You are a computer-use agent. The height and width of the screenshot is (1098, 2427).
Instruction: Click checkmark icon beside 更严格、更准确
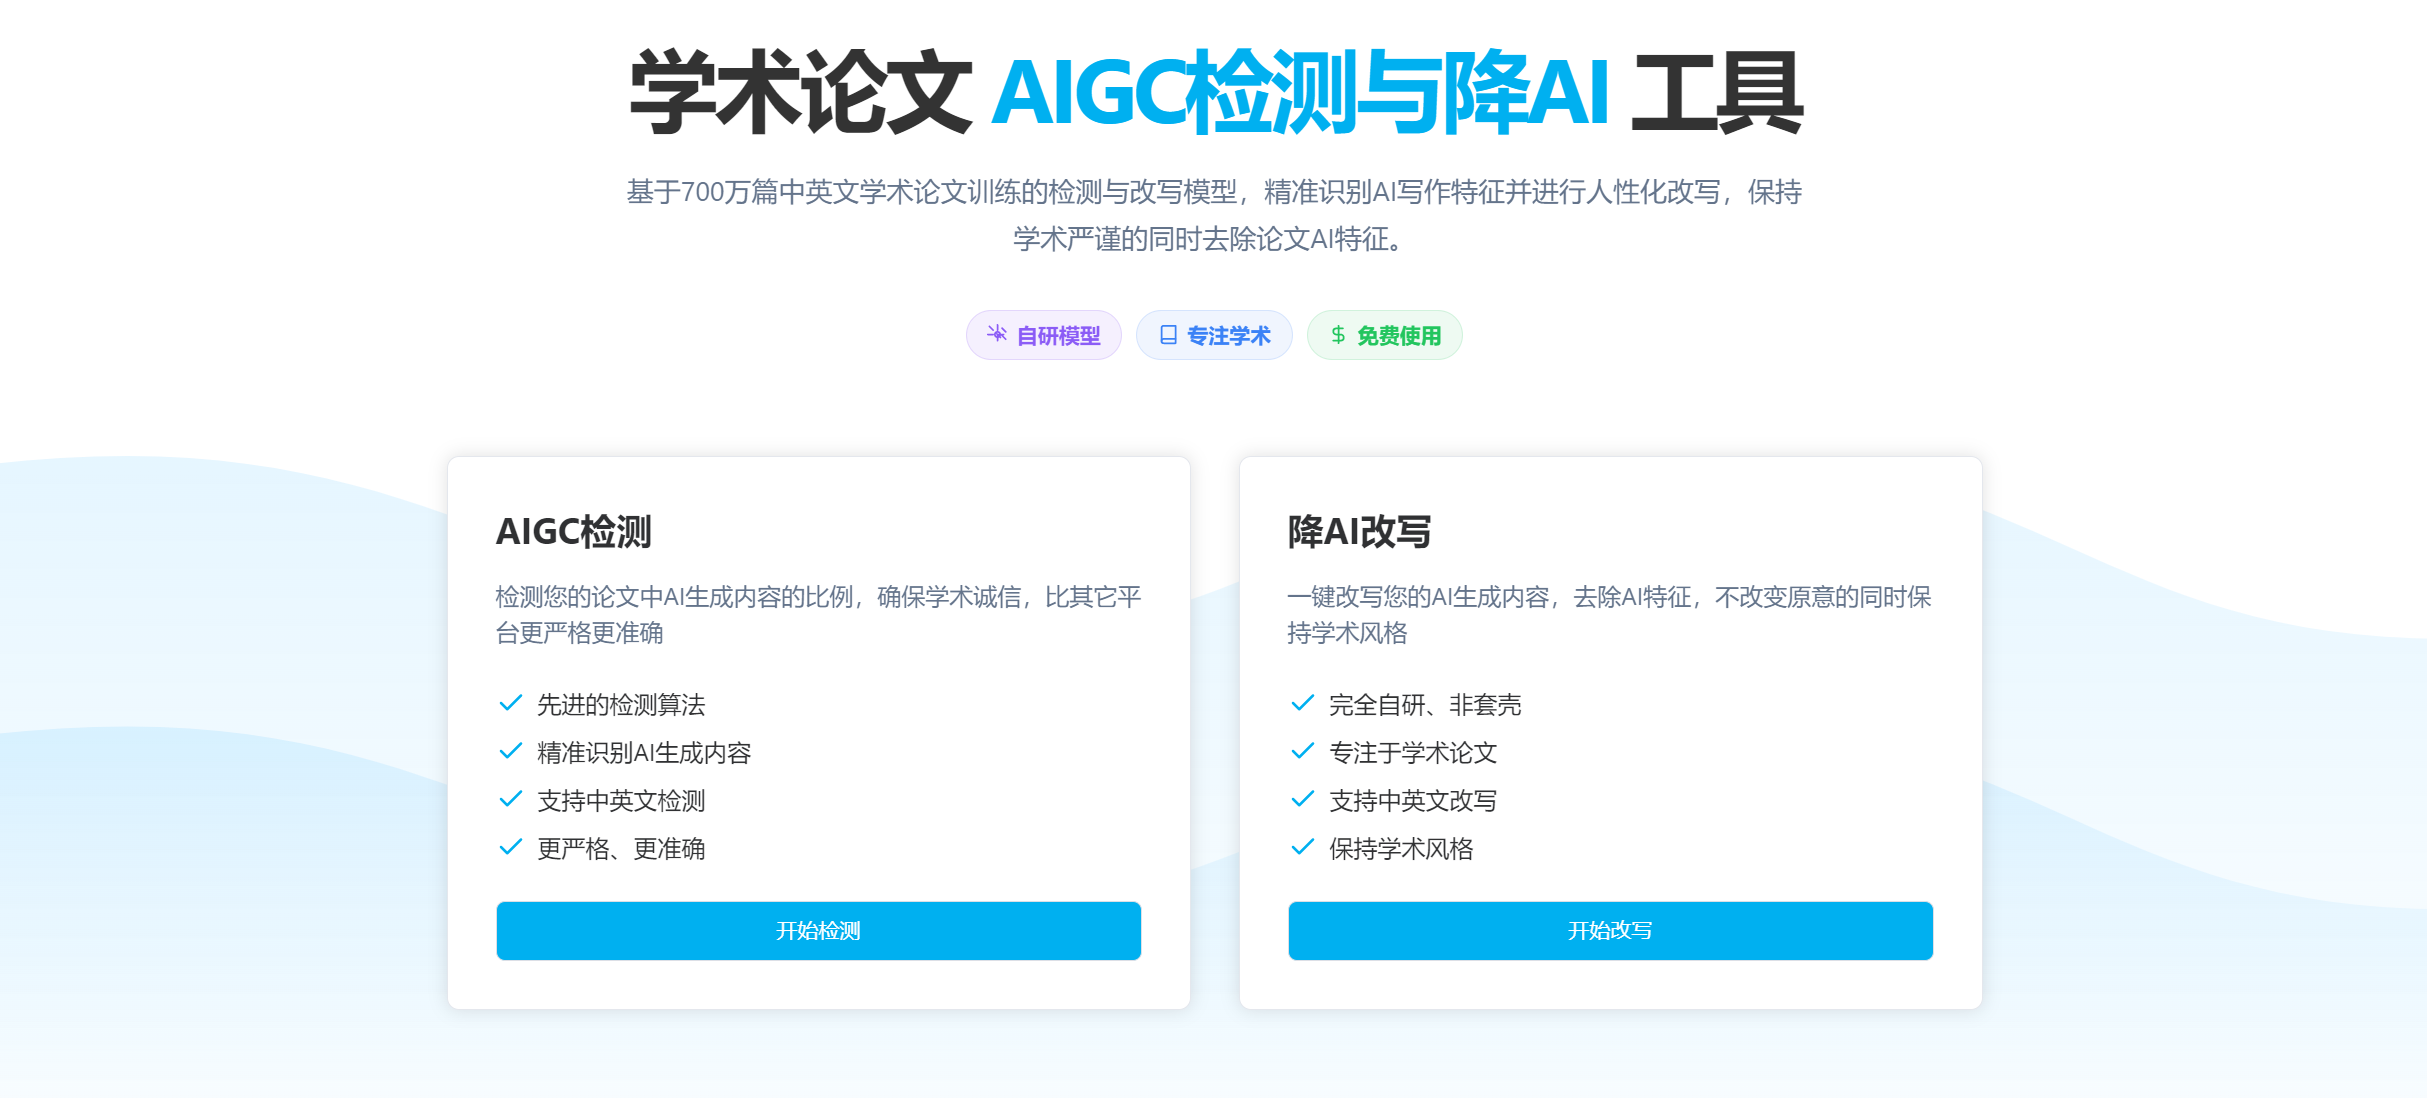(511, 847)
